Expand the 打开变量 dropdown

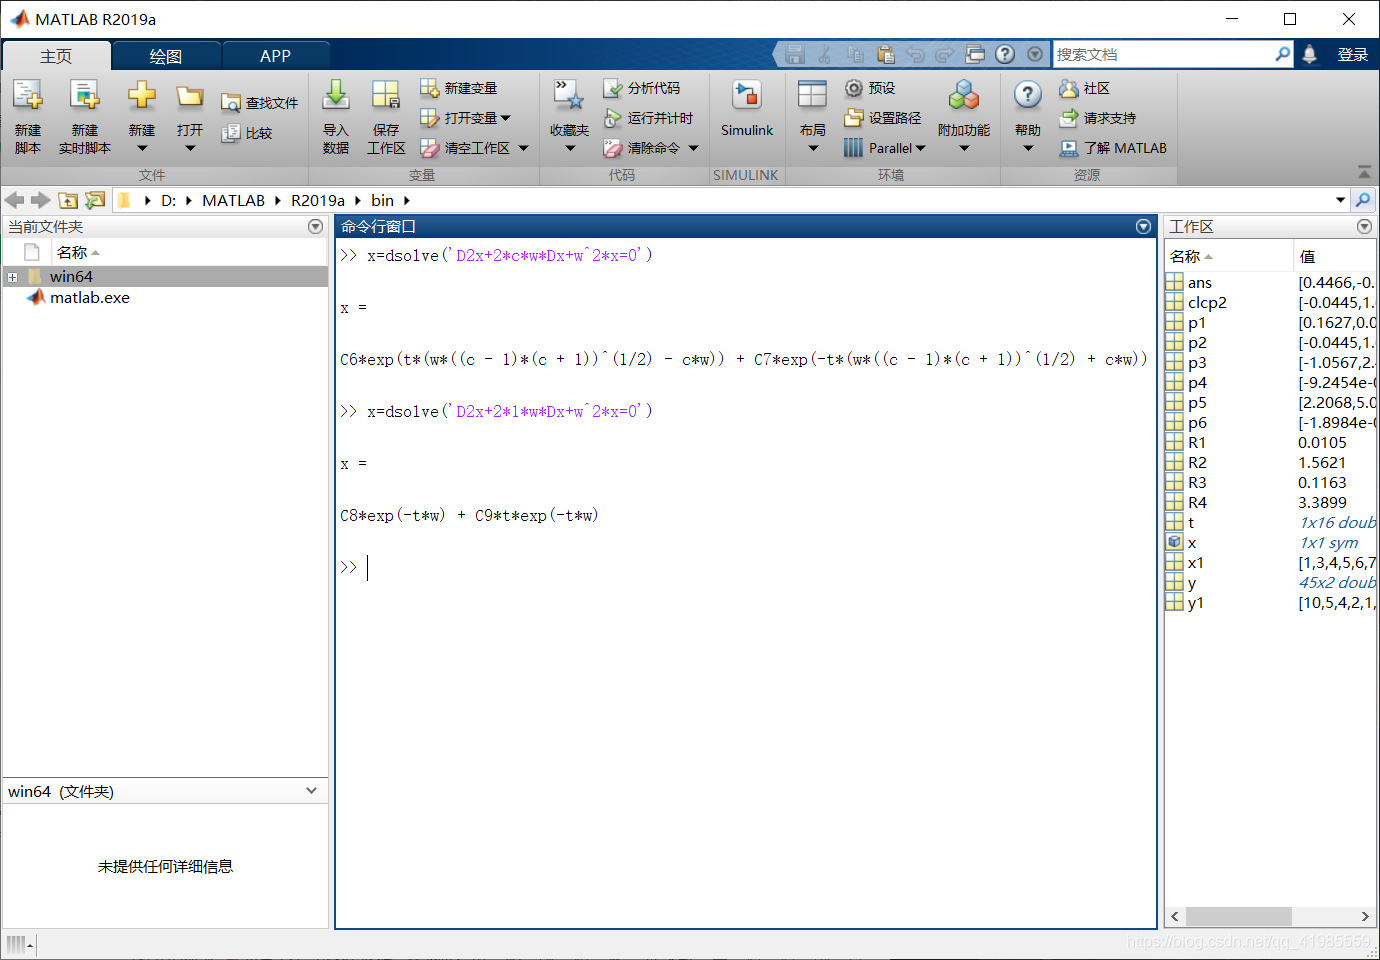[505, 118]
